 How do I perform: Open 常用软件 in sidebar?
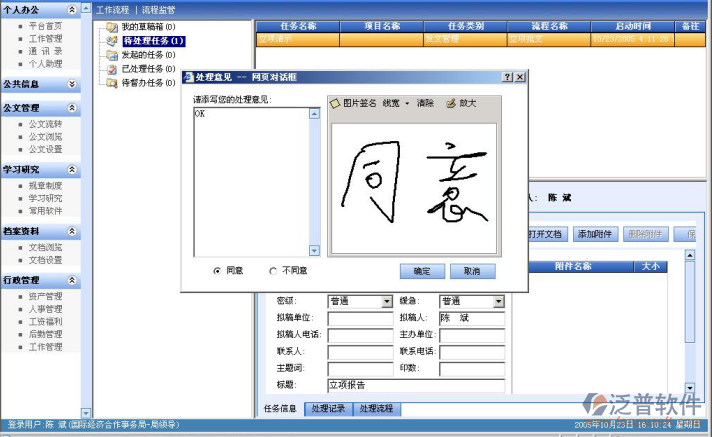coord(45,211)
